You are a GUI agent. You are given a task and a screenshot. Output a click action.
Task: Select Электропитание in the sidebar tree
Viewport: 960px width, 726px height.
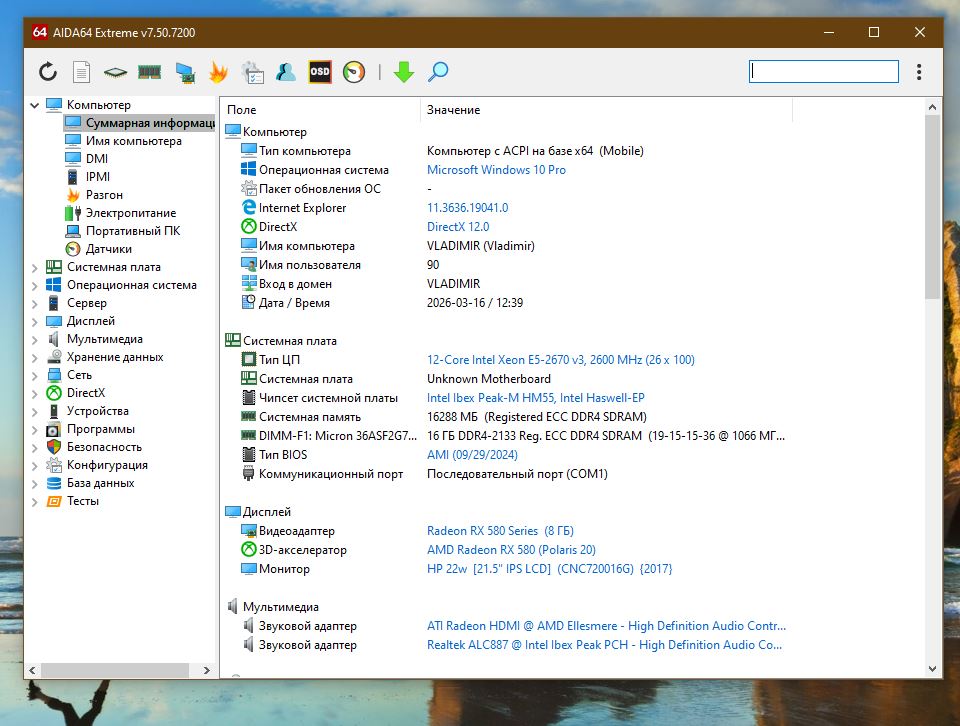[130, 213]
